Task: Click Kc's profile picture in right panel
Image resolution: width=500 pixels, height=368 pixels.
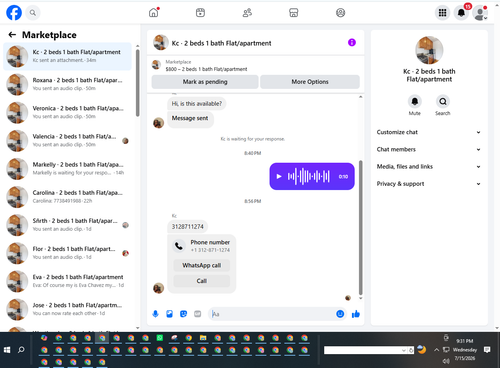Action: (429, 50)
